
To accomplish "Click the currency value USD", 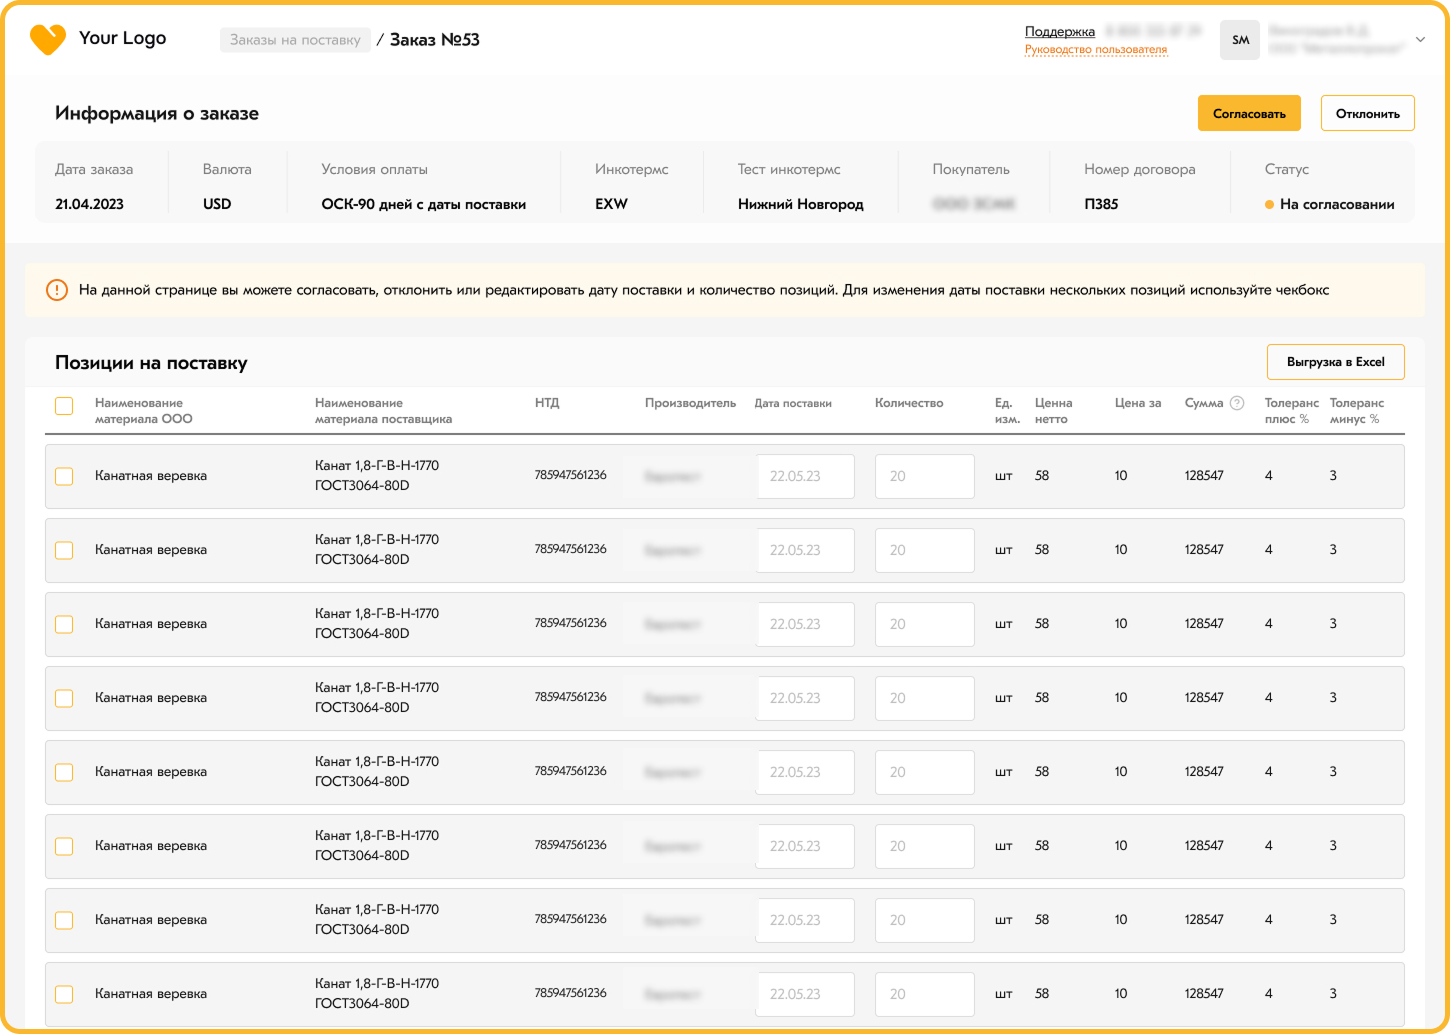I will [217, 204].
